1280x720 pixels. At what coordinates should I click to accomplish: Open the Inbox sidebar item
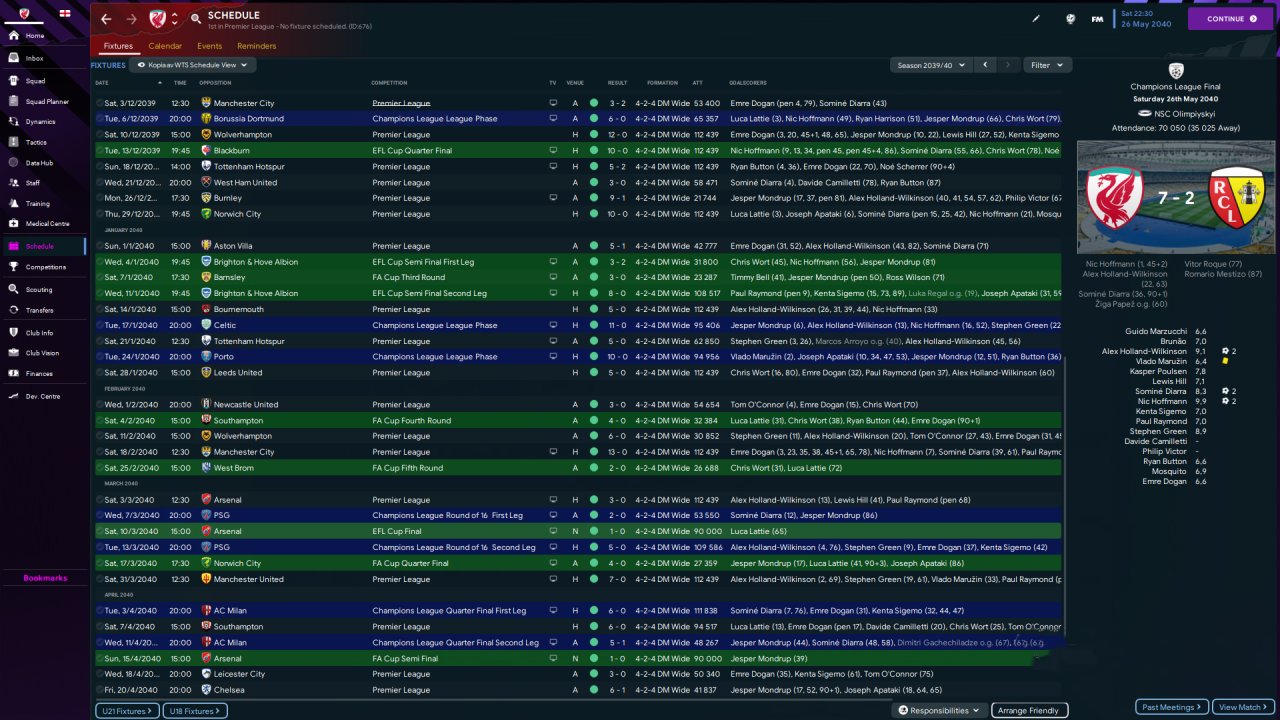click(35, 58)
